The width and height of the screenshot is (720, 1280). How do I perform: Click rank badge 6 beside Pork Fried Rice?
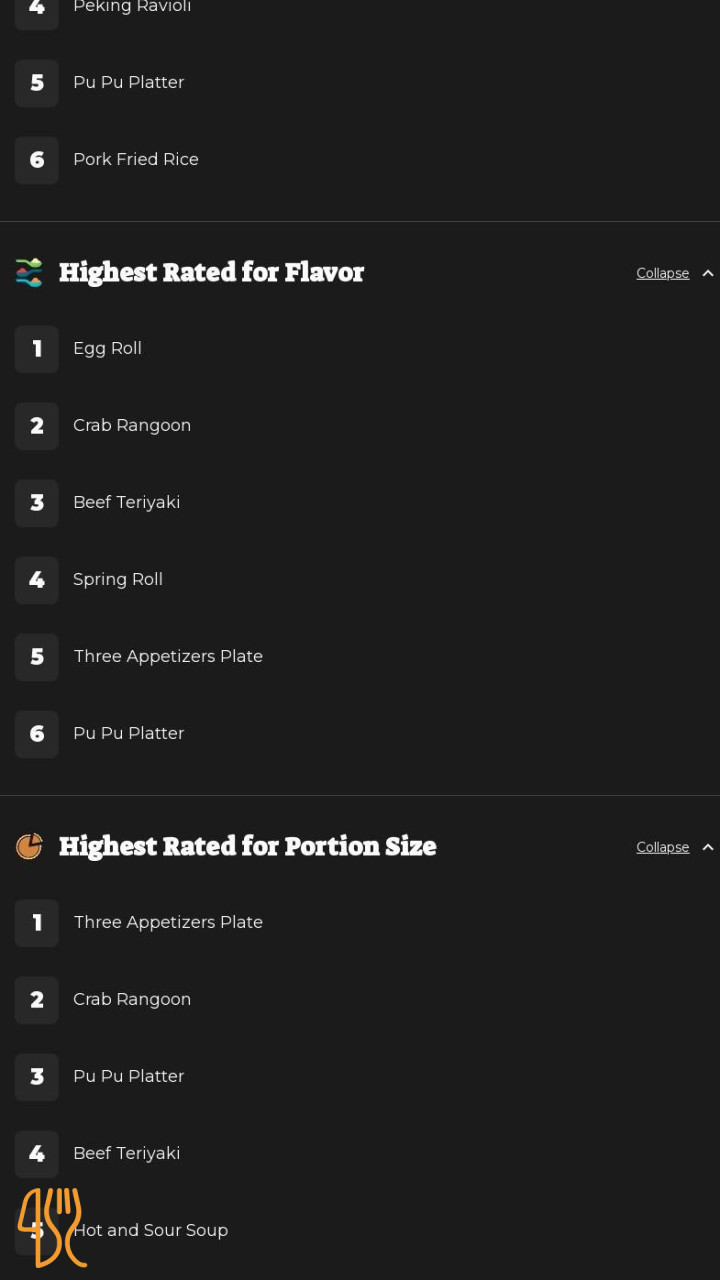(x=37, y=160)
